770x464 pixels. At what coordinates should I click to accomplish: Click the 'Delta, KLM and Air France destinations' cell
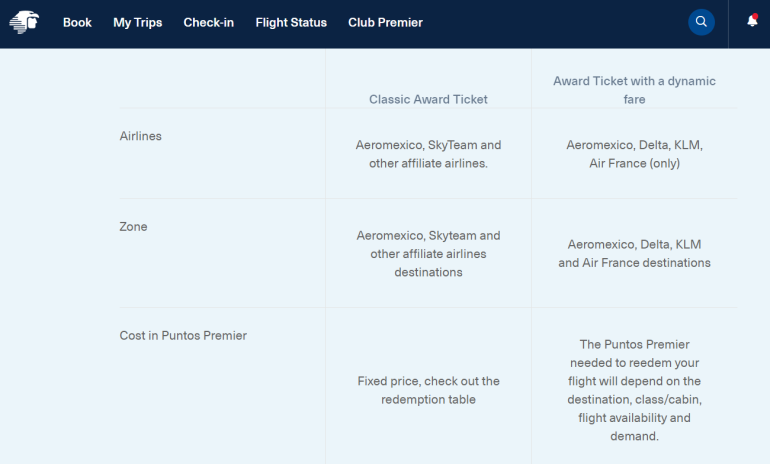coord(634,254)
